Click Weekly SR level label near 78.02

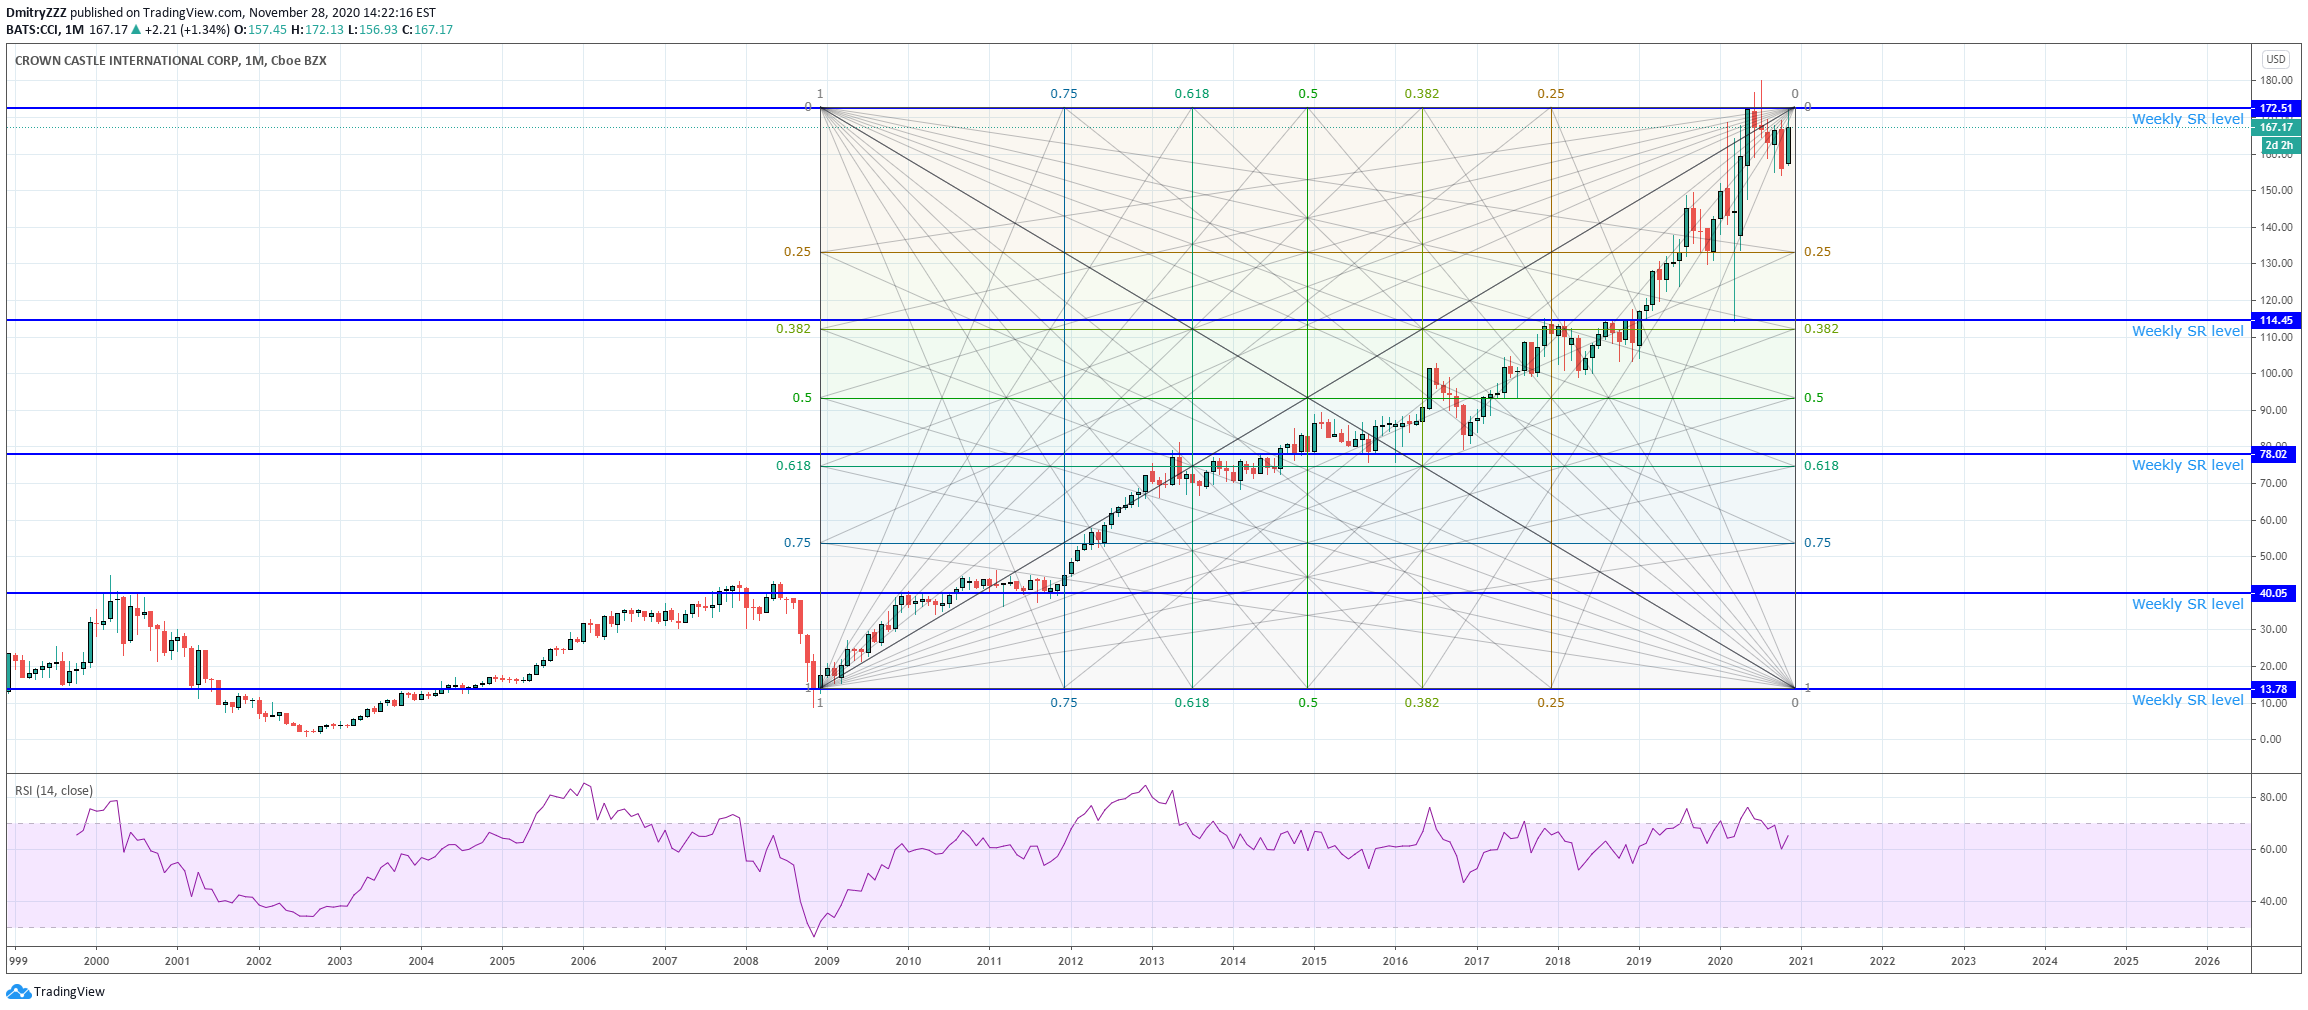tap(2187, 465)
